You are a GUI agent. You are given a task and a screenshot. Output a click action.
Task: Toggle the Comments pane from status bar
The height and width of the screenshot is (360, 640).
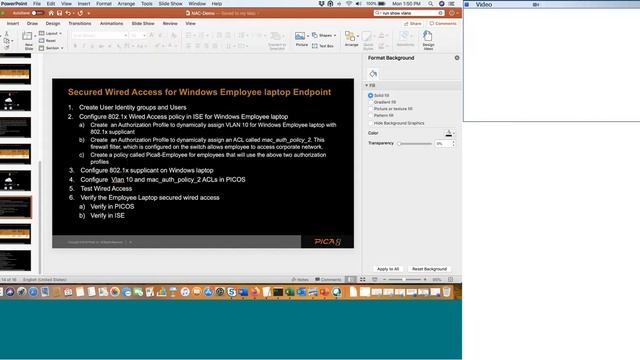pos(328,280)
